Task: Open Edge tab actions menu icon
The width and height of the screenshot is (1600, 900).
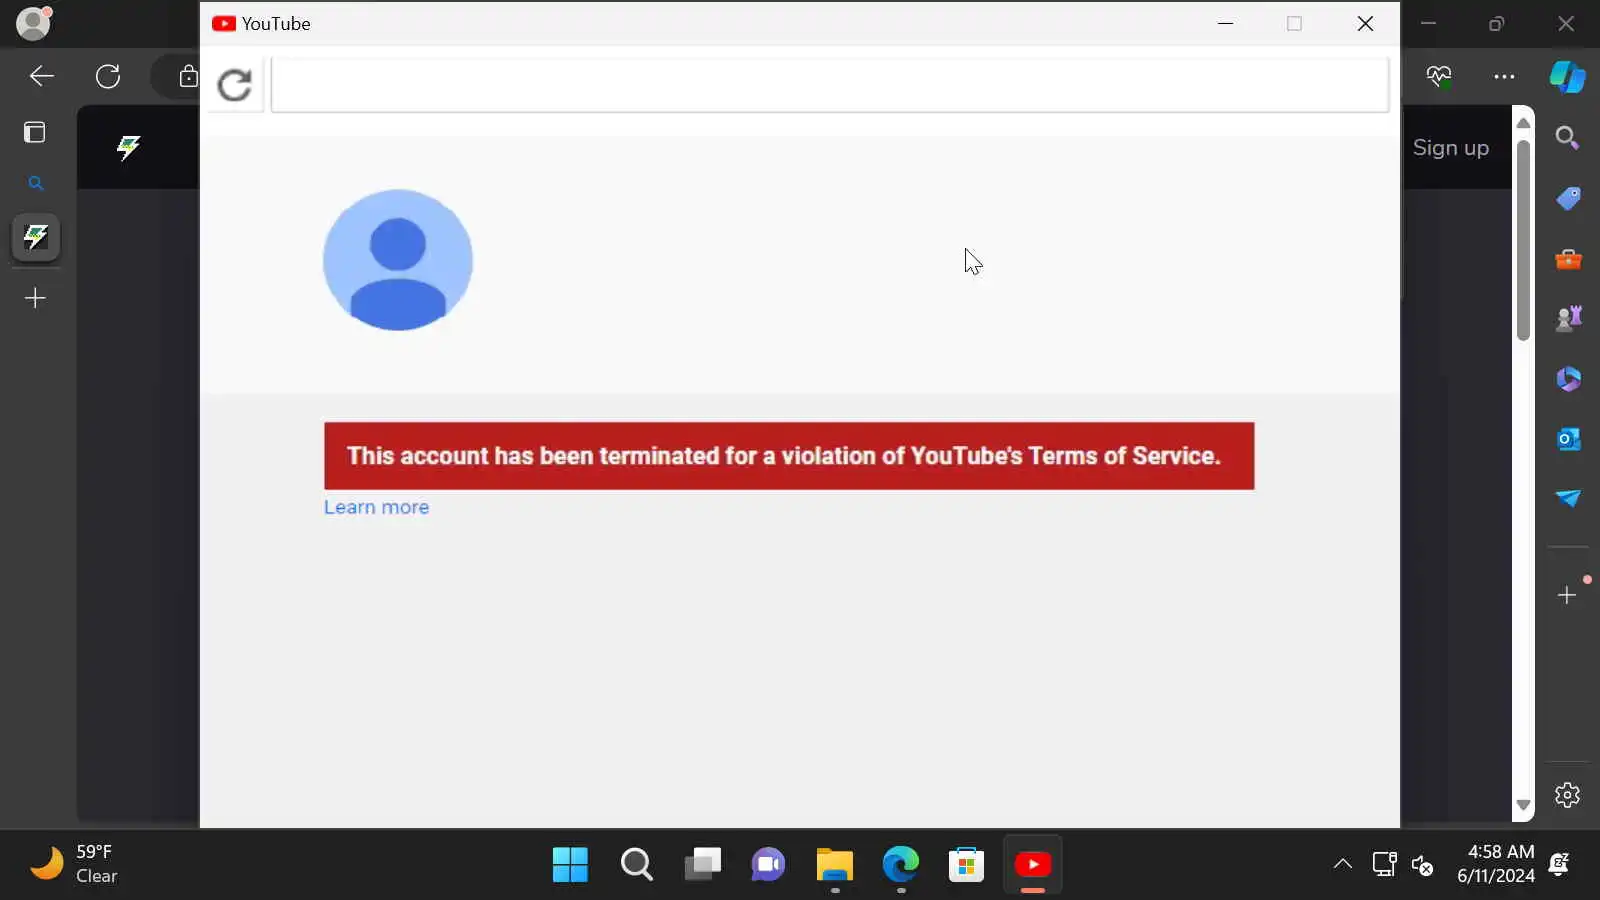Action: [35, 132]
